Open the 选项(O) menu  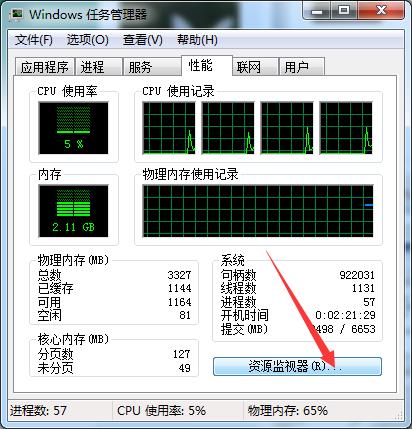pyautogui.click(x=88, y=40)
